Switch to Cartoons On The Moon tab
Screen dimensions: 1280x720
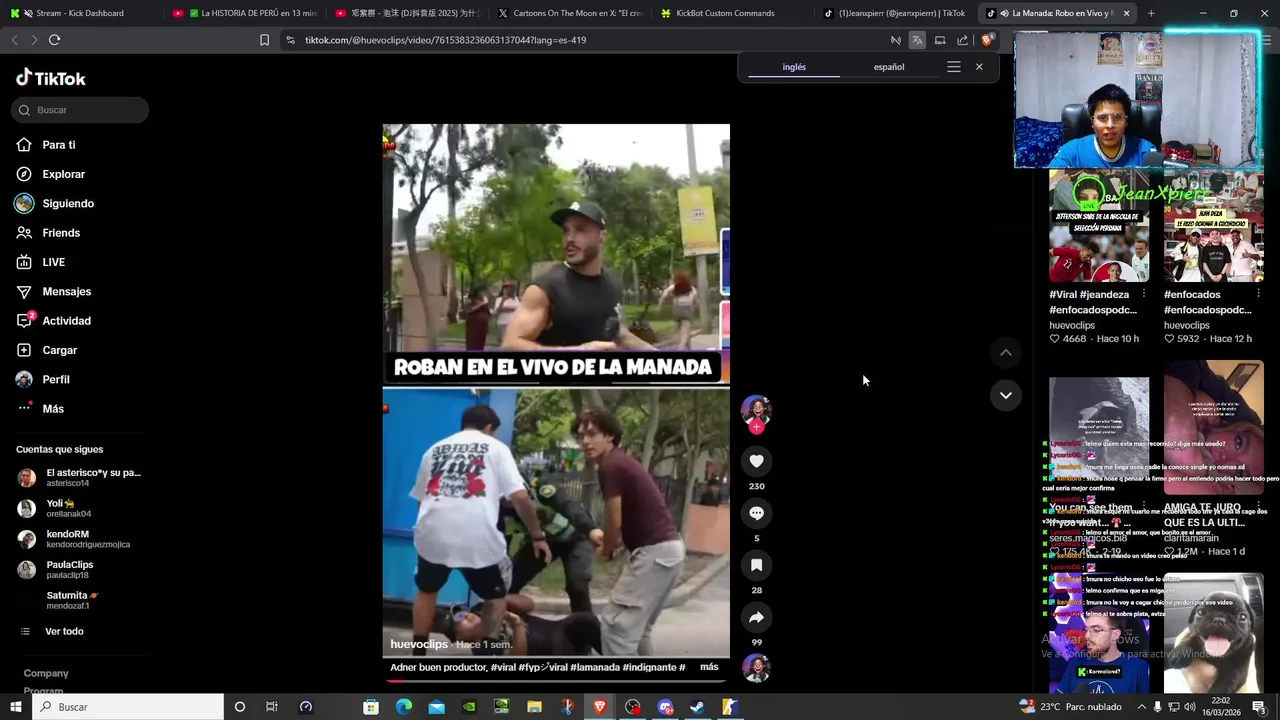[570, 13]
